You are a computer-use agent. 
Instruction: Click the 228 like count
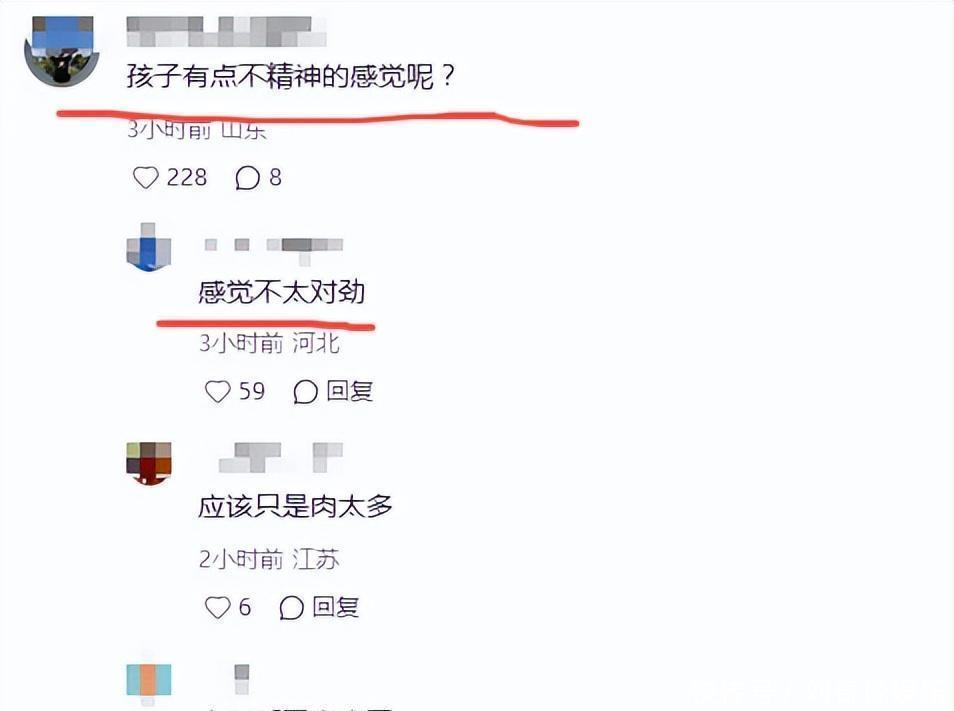point(187,178)
